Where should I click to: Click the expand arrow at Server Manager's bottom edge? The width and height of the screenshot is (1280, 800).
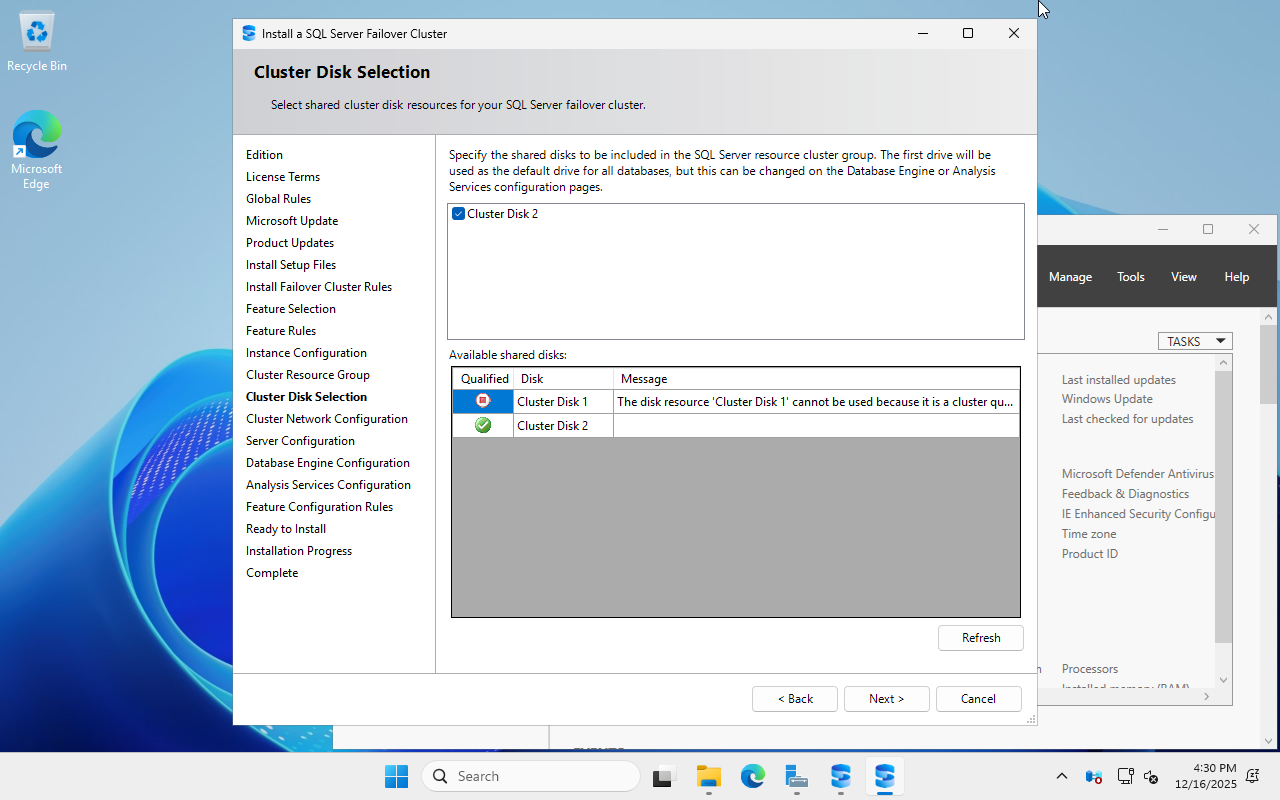[1206, 695]
